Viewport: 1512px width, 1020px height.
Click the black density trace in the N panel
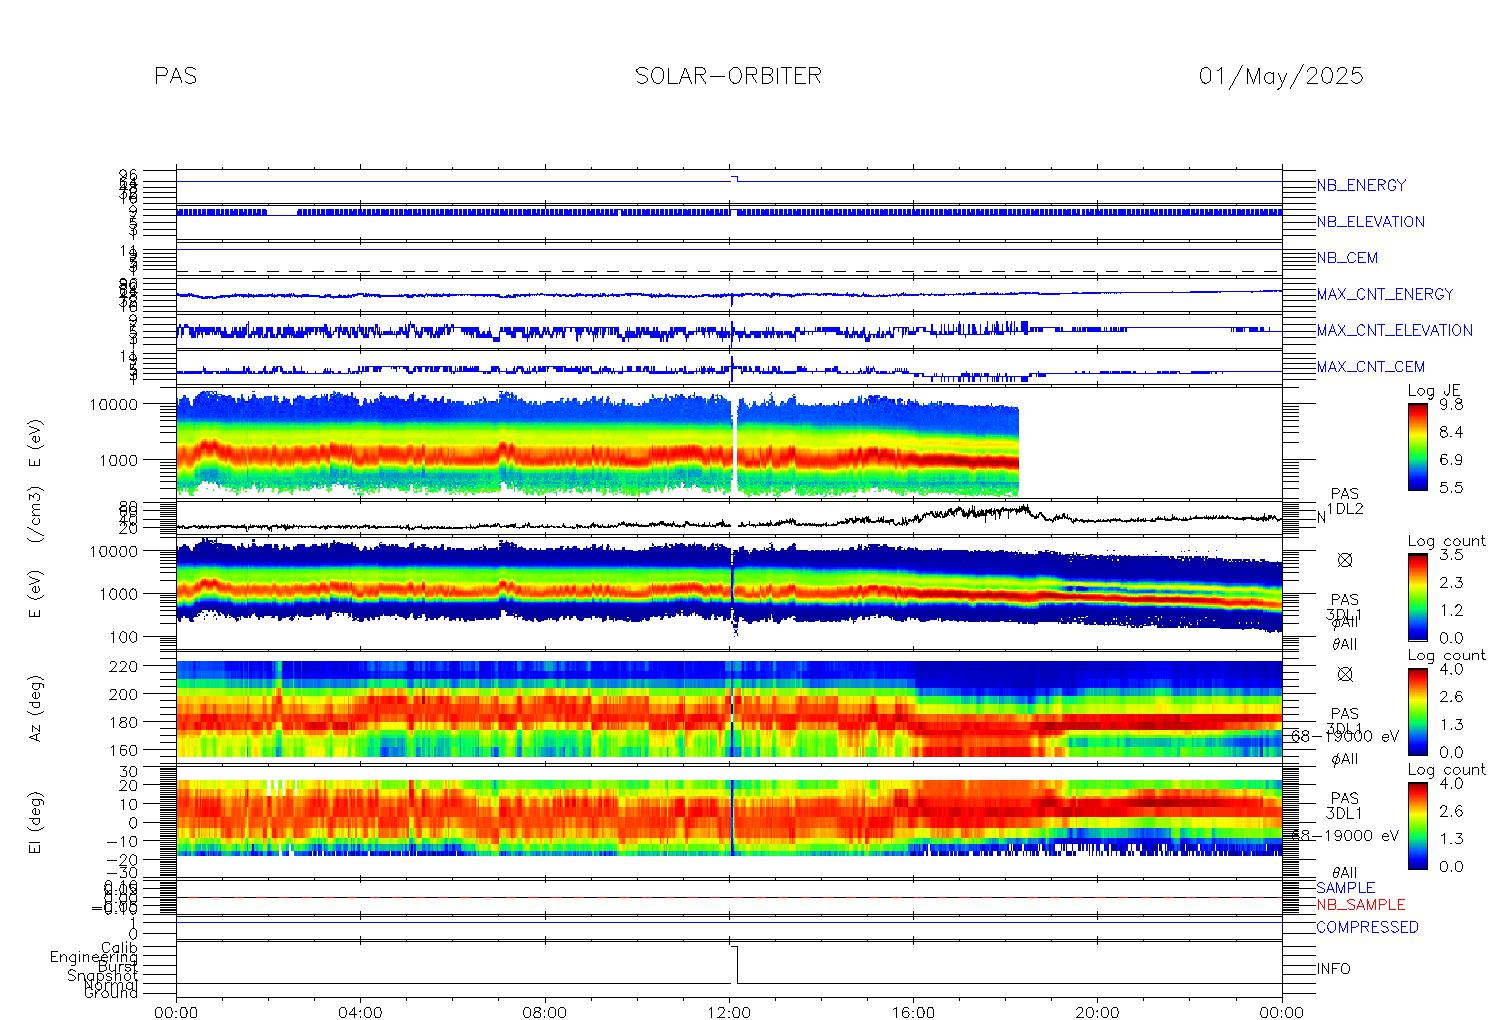tap(729, 520)
